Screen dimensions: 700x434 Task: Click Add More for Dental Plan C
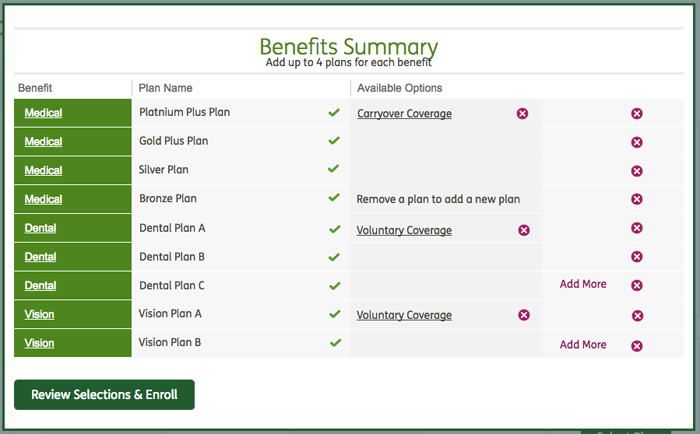[x=583, y=284]
